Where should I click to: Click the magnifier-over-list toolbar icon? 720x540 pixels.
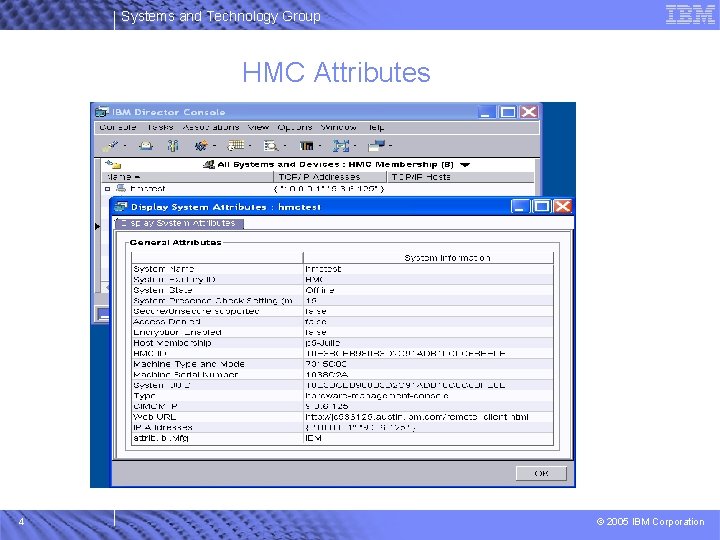click(270, 146)
